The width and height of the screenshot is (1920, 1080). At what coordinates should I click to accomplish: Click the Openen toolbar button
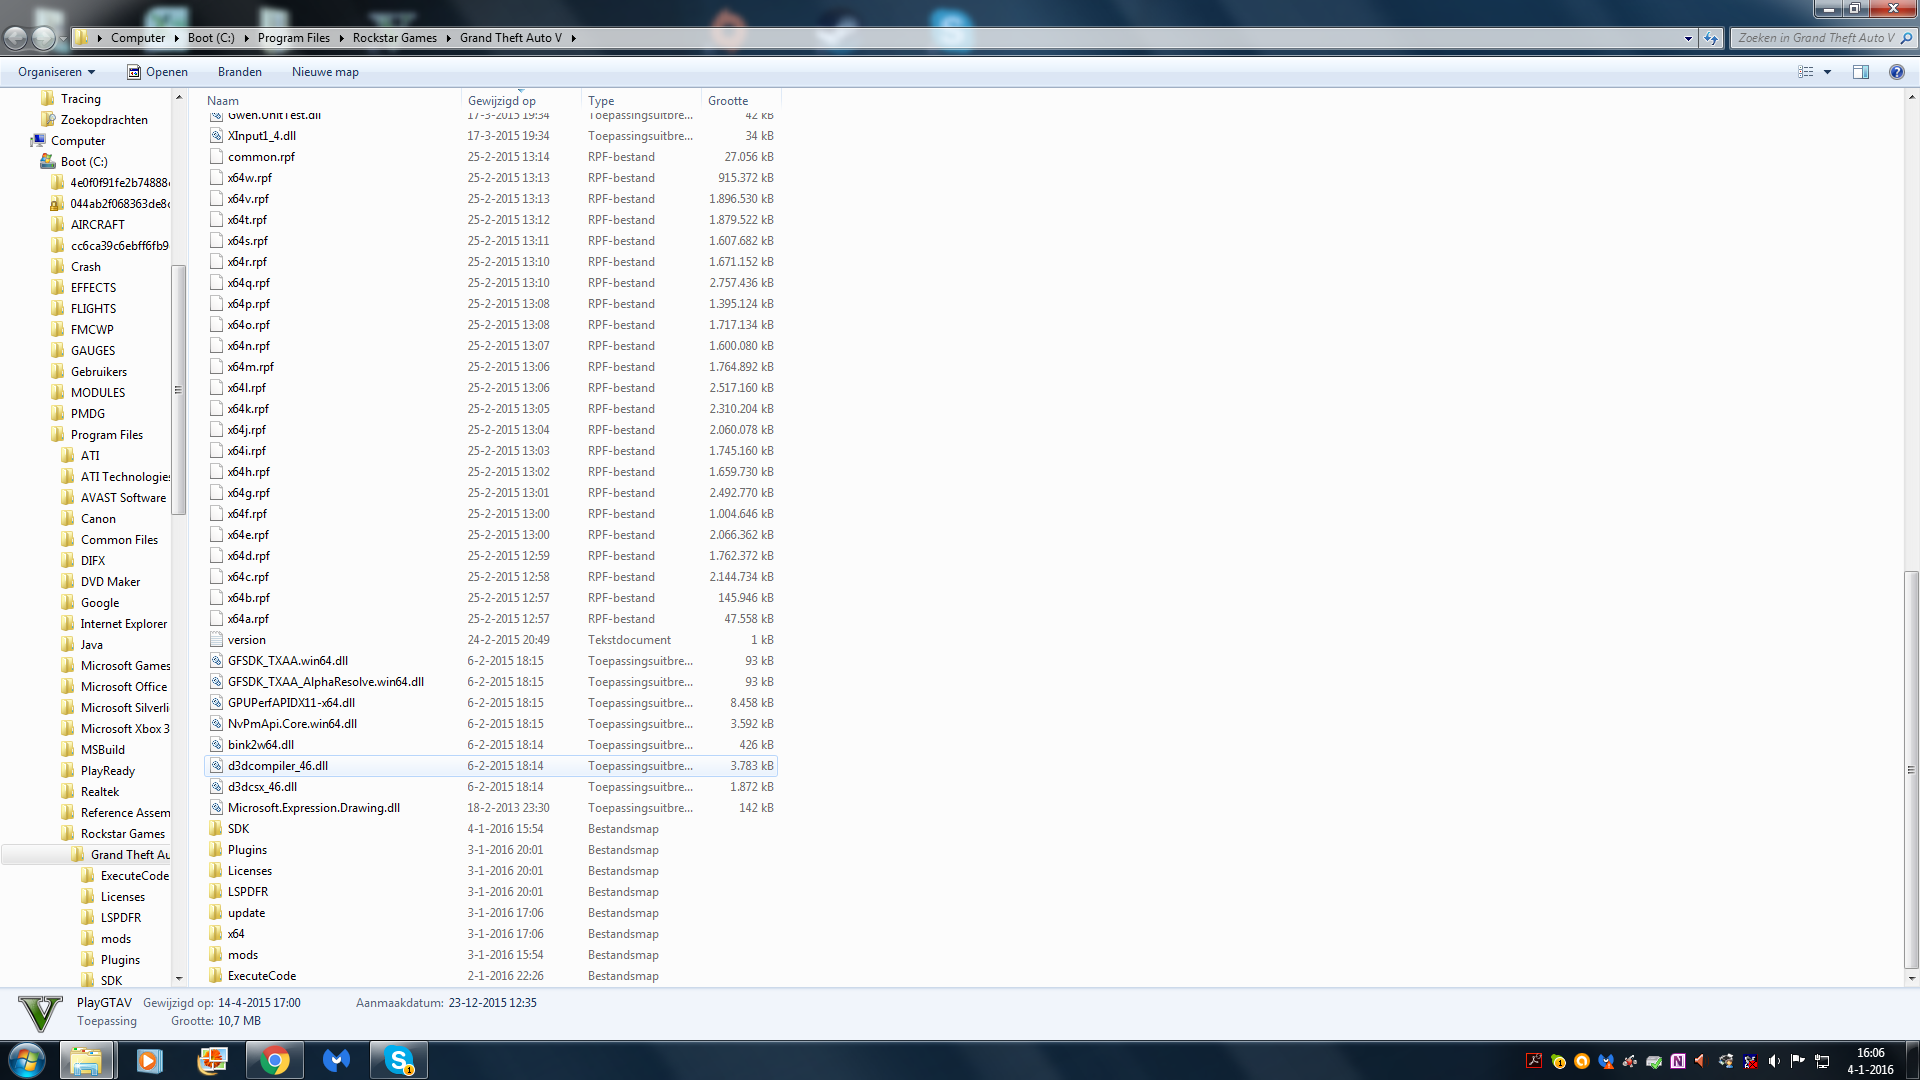157,72
